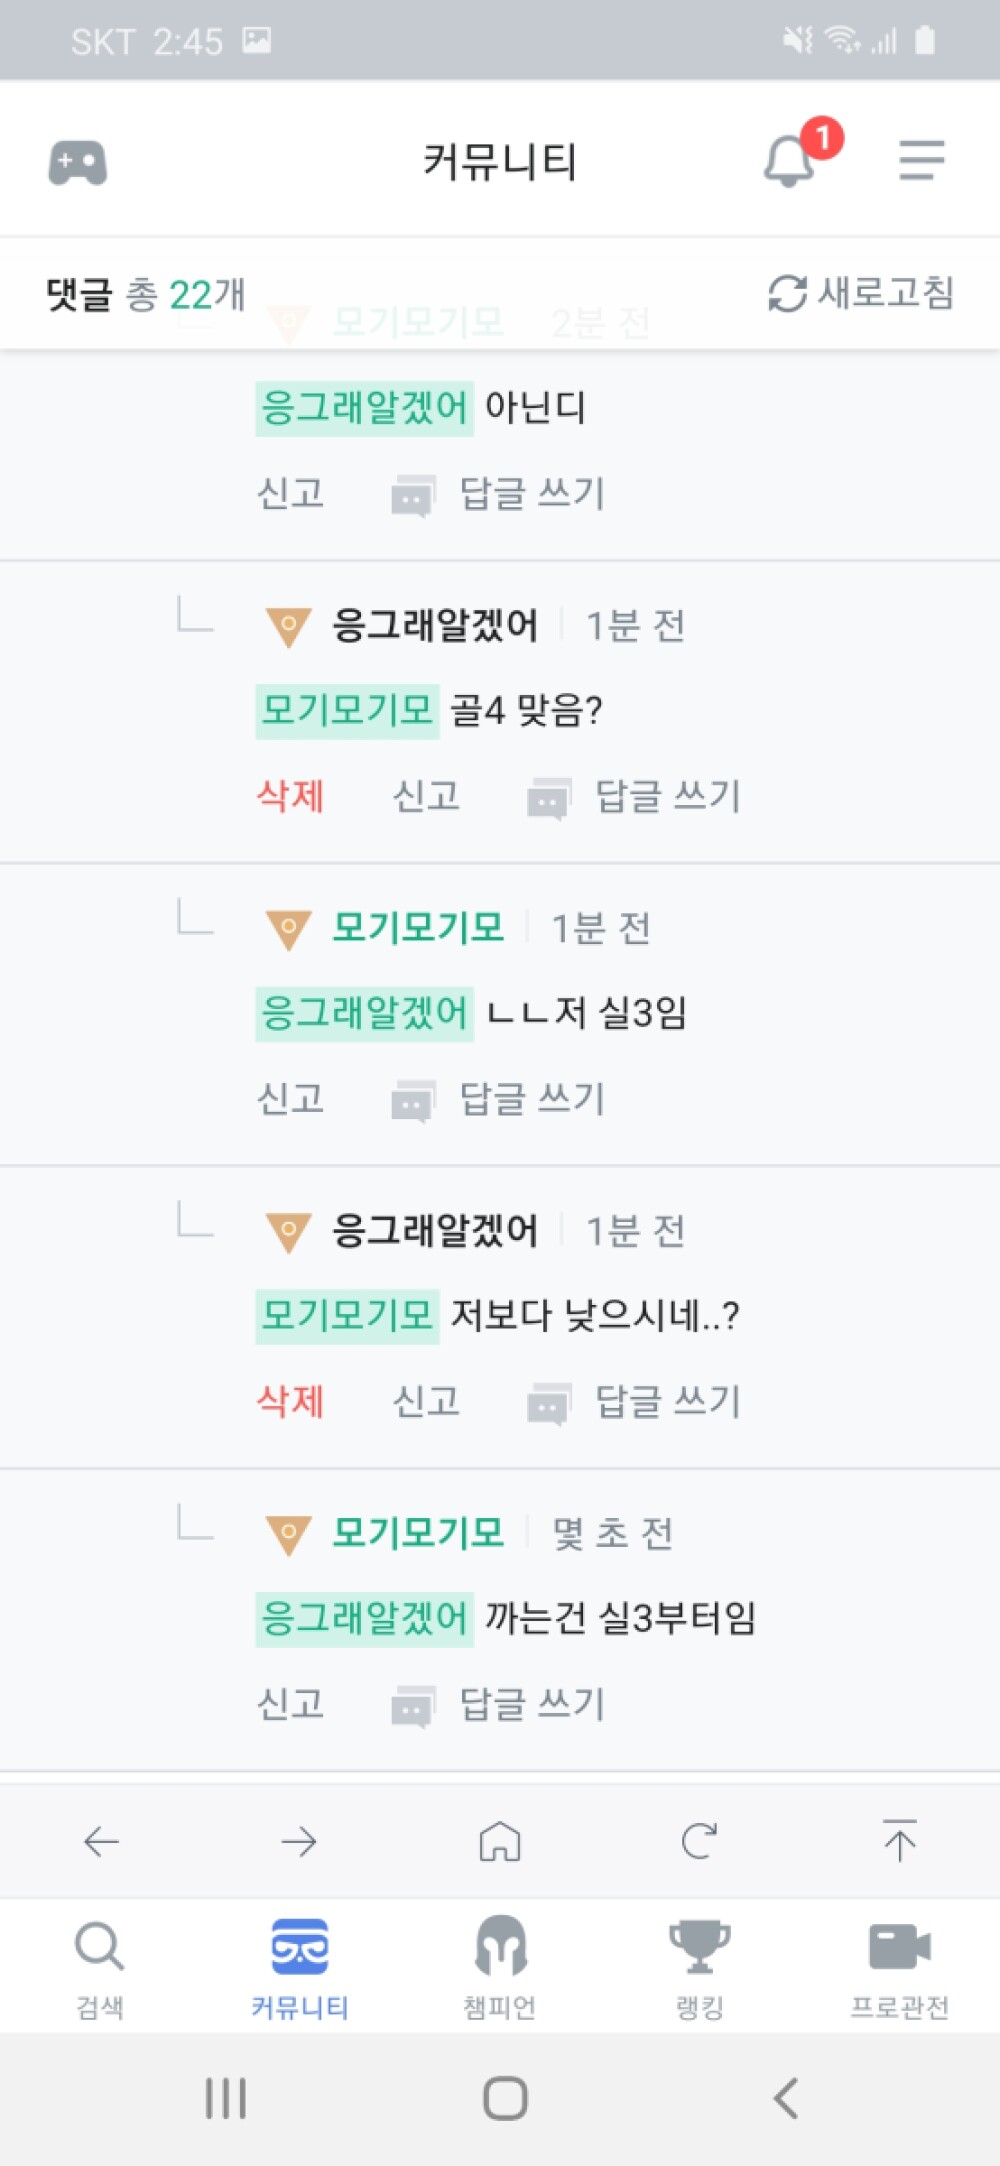Tap the browser forward arrow
This screenshot has height=2166, width=1000.
[x=299, y=1841]
